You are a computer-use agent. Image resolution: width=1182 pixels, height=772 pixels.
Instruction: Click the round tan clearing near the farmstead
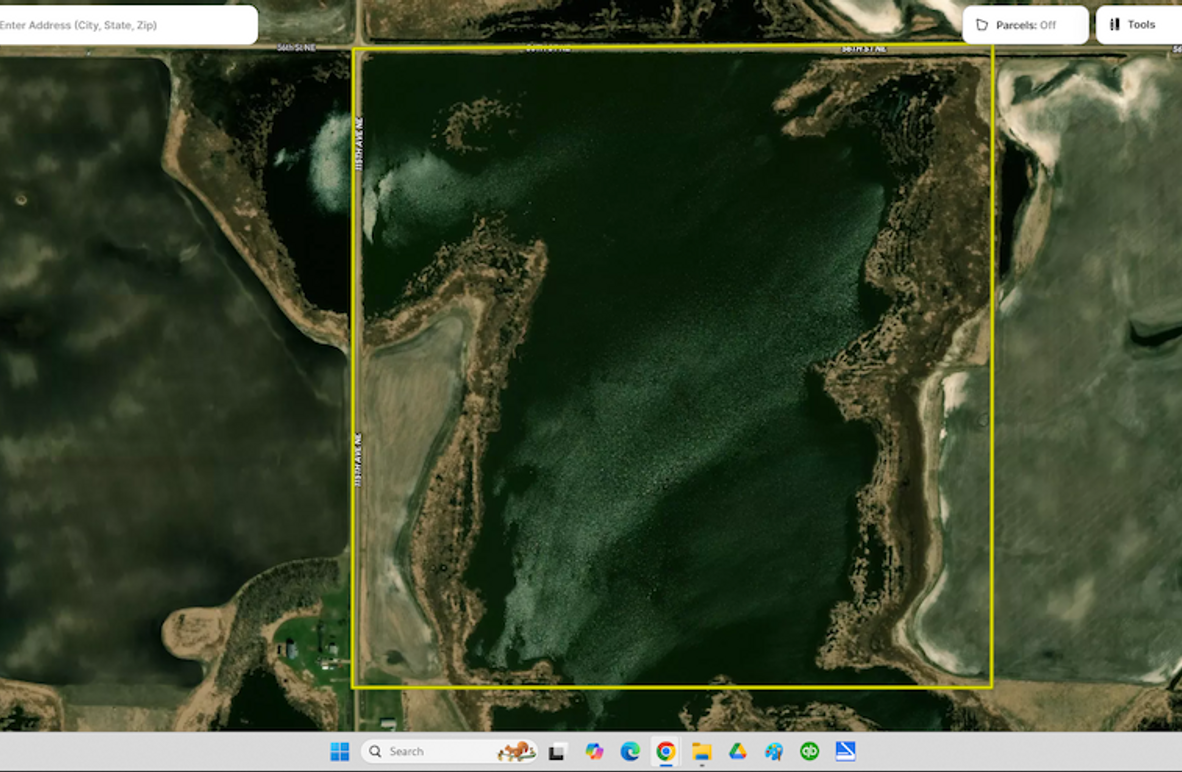tap(195, 632)
